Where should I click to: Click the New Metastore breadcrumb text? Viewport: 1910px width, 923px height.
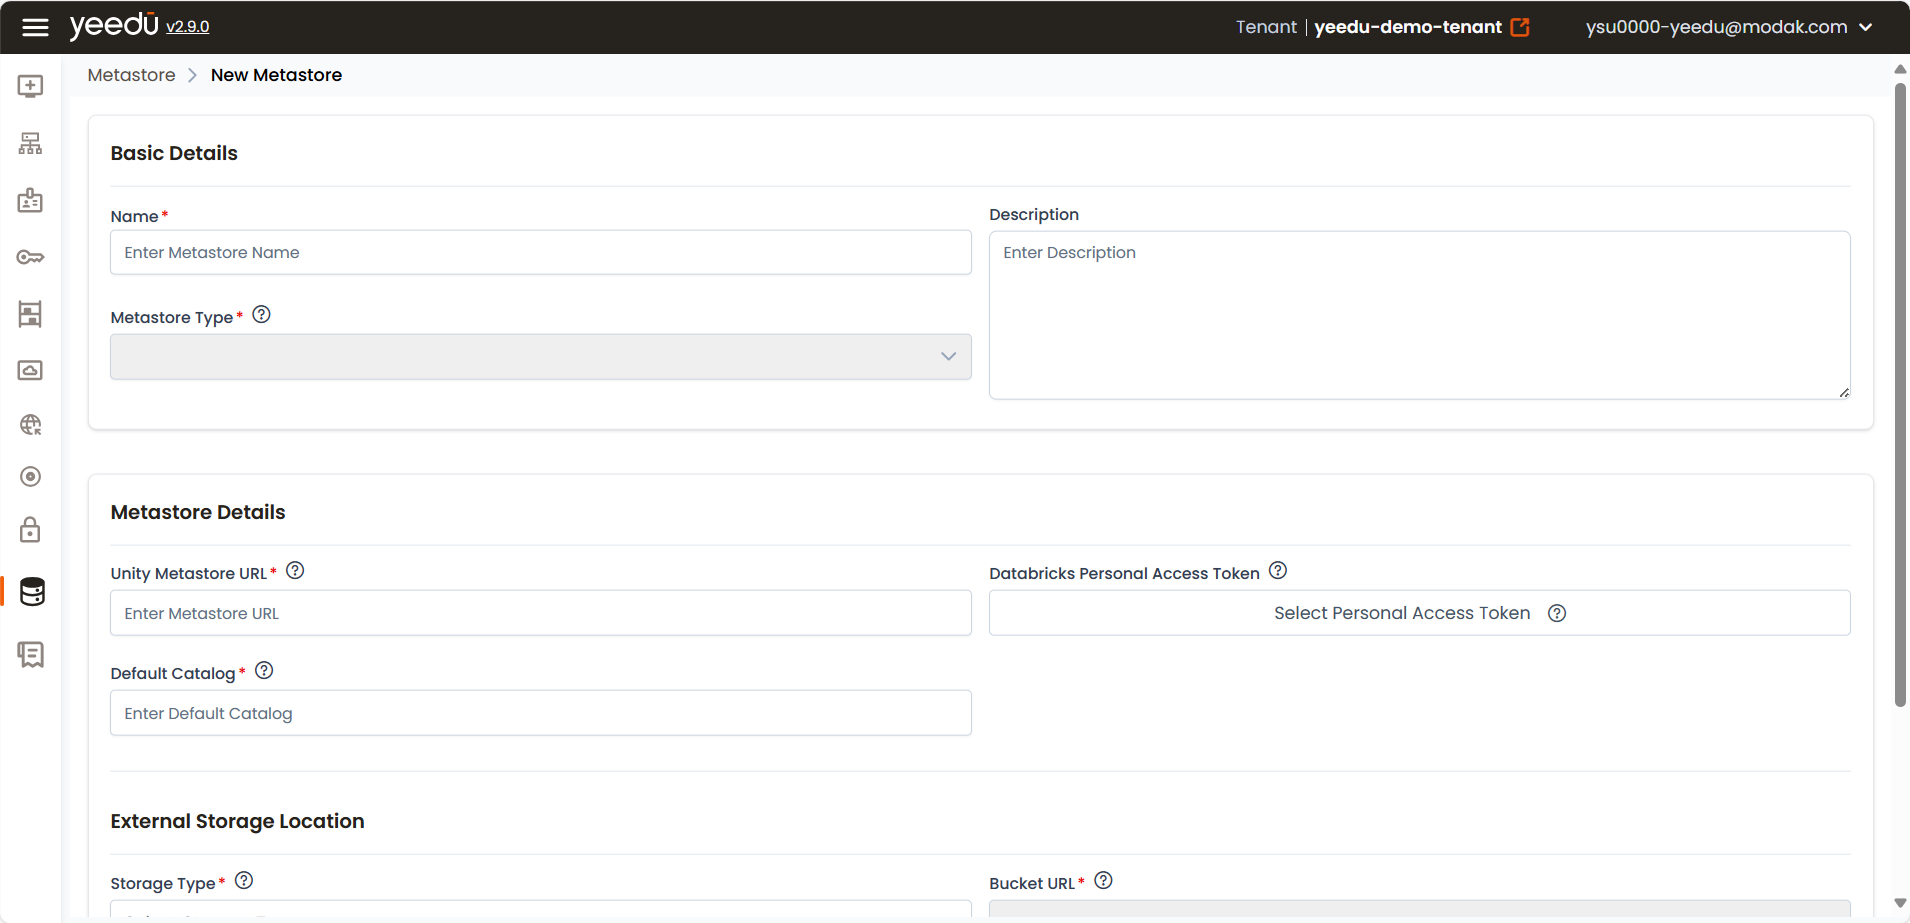tap(276, 75)
